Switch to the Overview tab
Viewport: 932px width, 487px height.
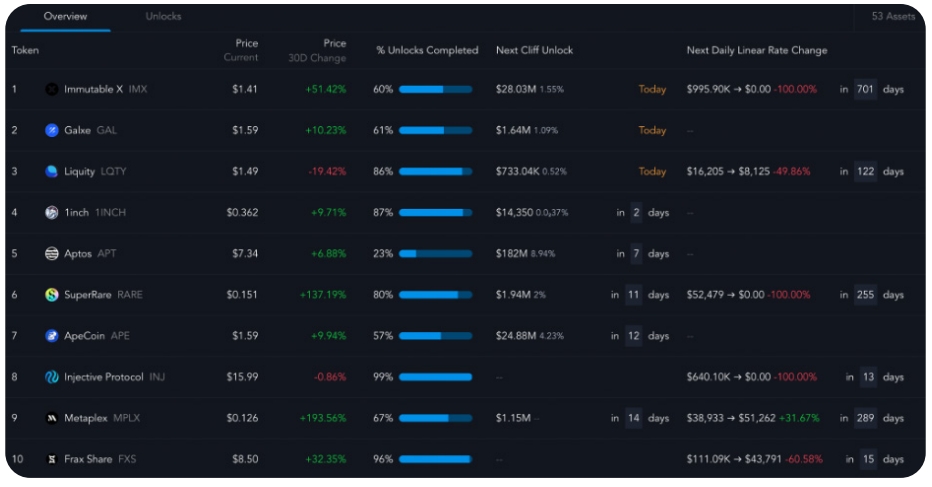[65, 17]
